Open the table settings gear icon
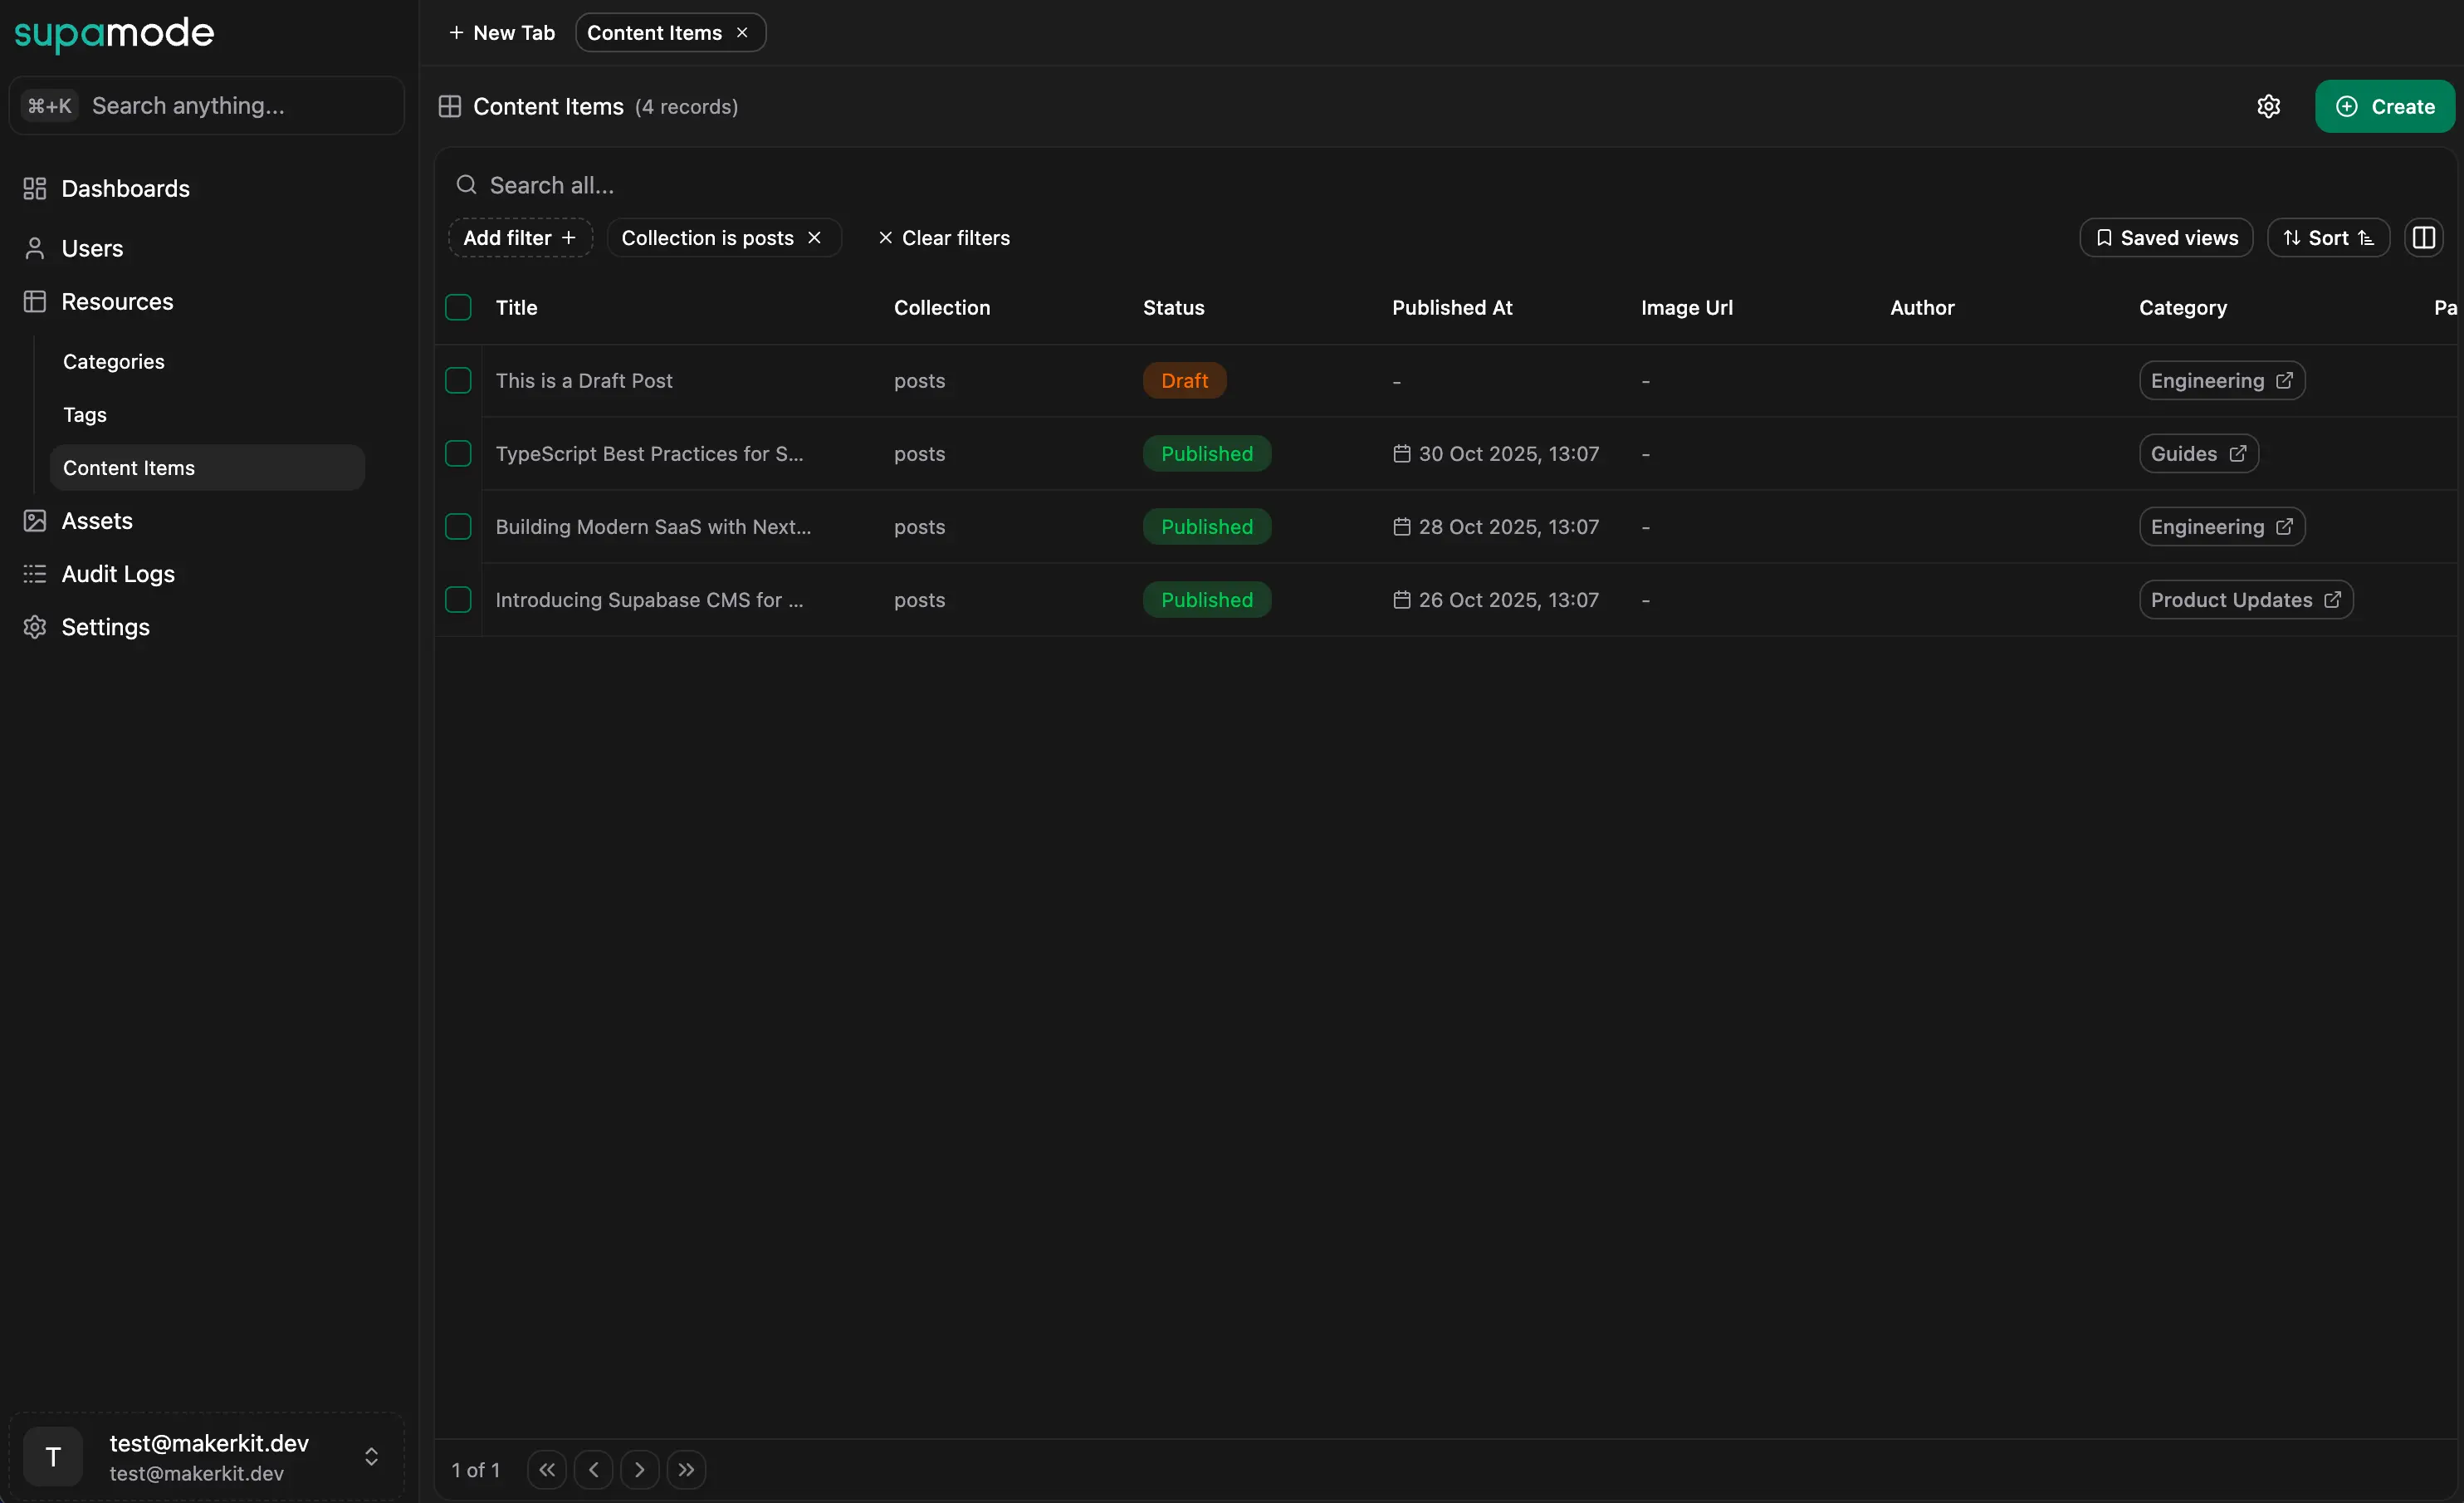 pos(2269,106)
